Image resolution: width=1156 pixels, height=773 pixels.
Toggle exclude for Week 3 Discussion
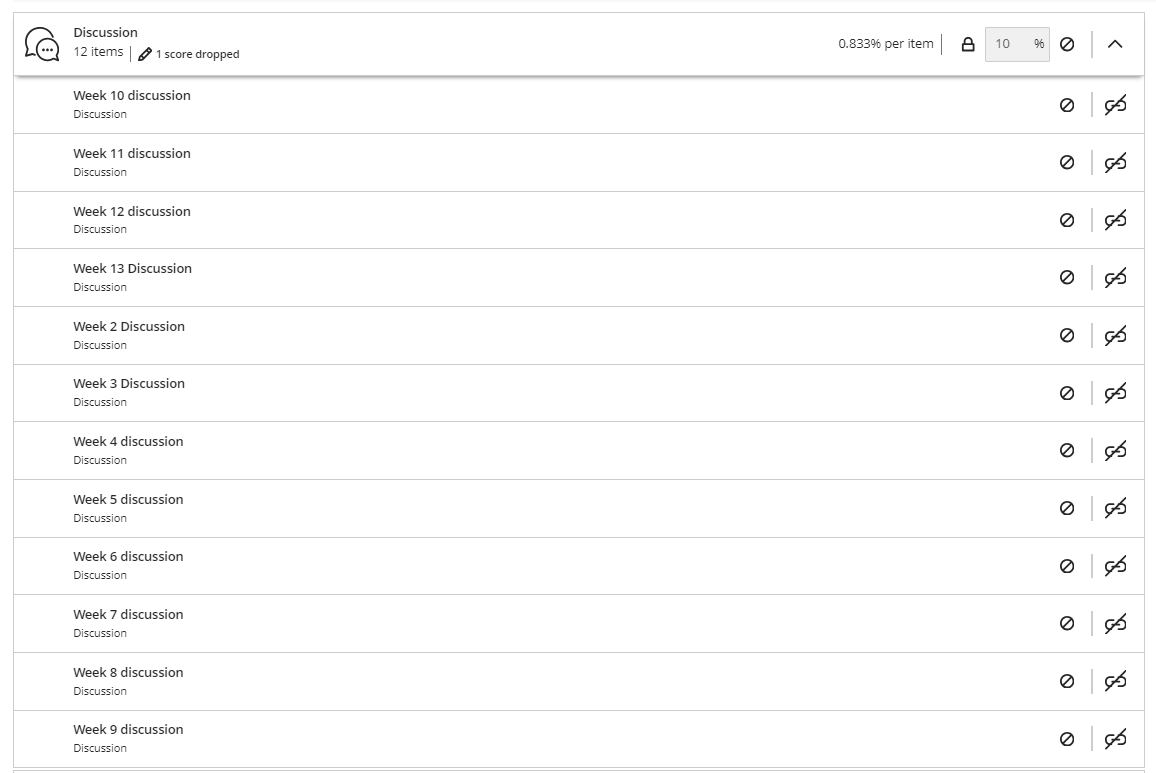coord(1067,393)
